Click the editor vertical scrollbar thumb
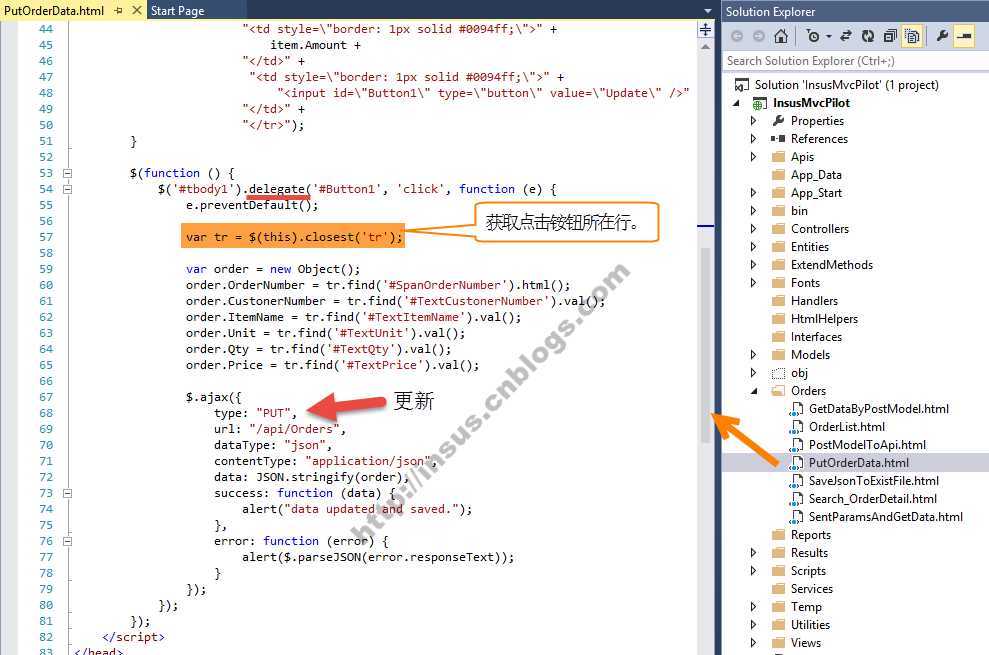 pyautogui.click(x=706, y=344)
